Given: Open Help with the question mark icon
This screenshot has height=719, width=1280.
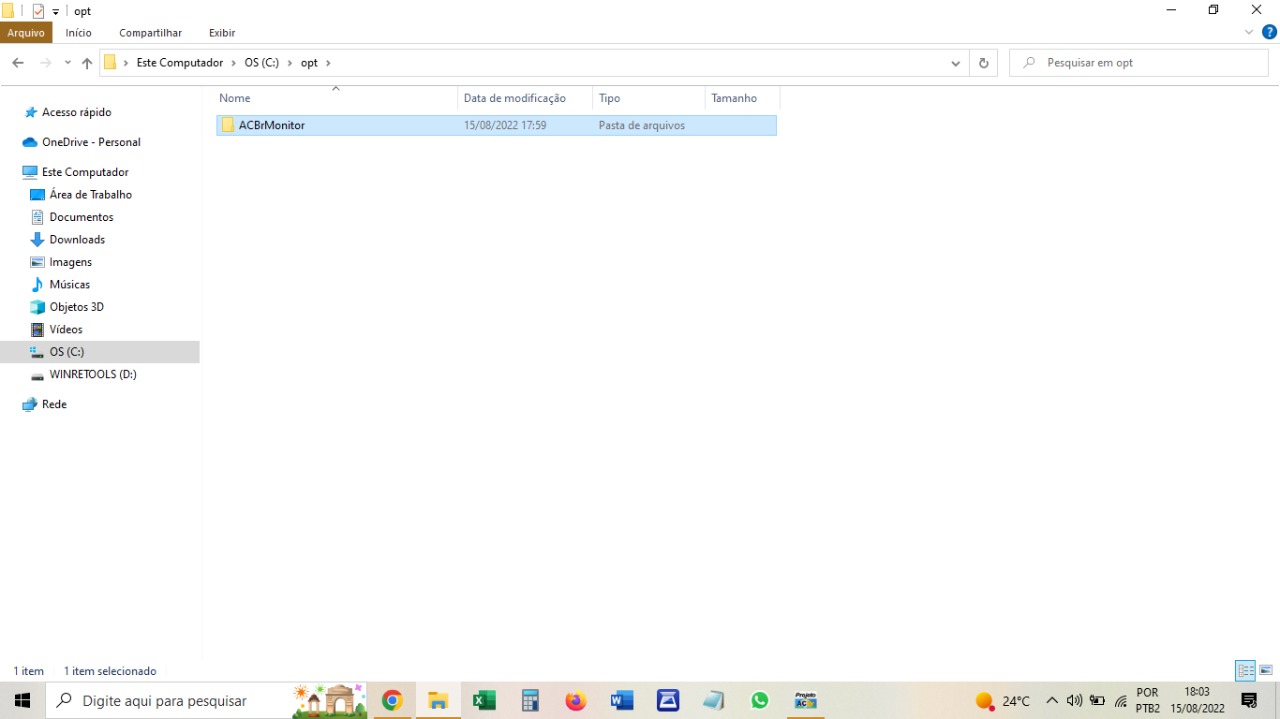Looking at the screenshot, I should pyautogui.click(x=1270, y=33).
